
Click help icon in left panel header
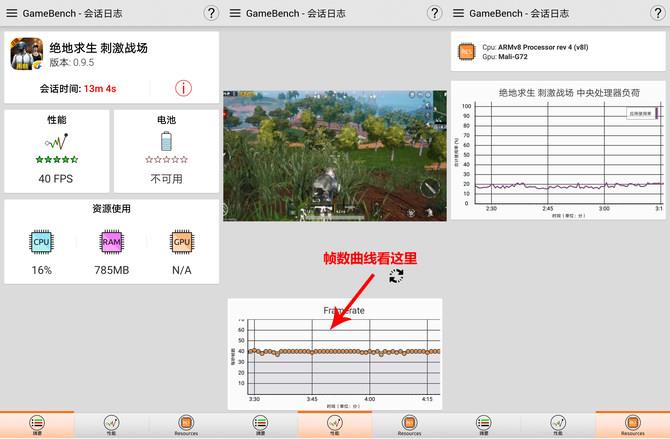[x=210, y=13]
